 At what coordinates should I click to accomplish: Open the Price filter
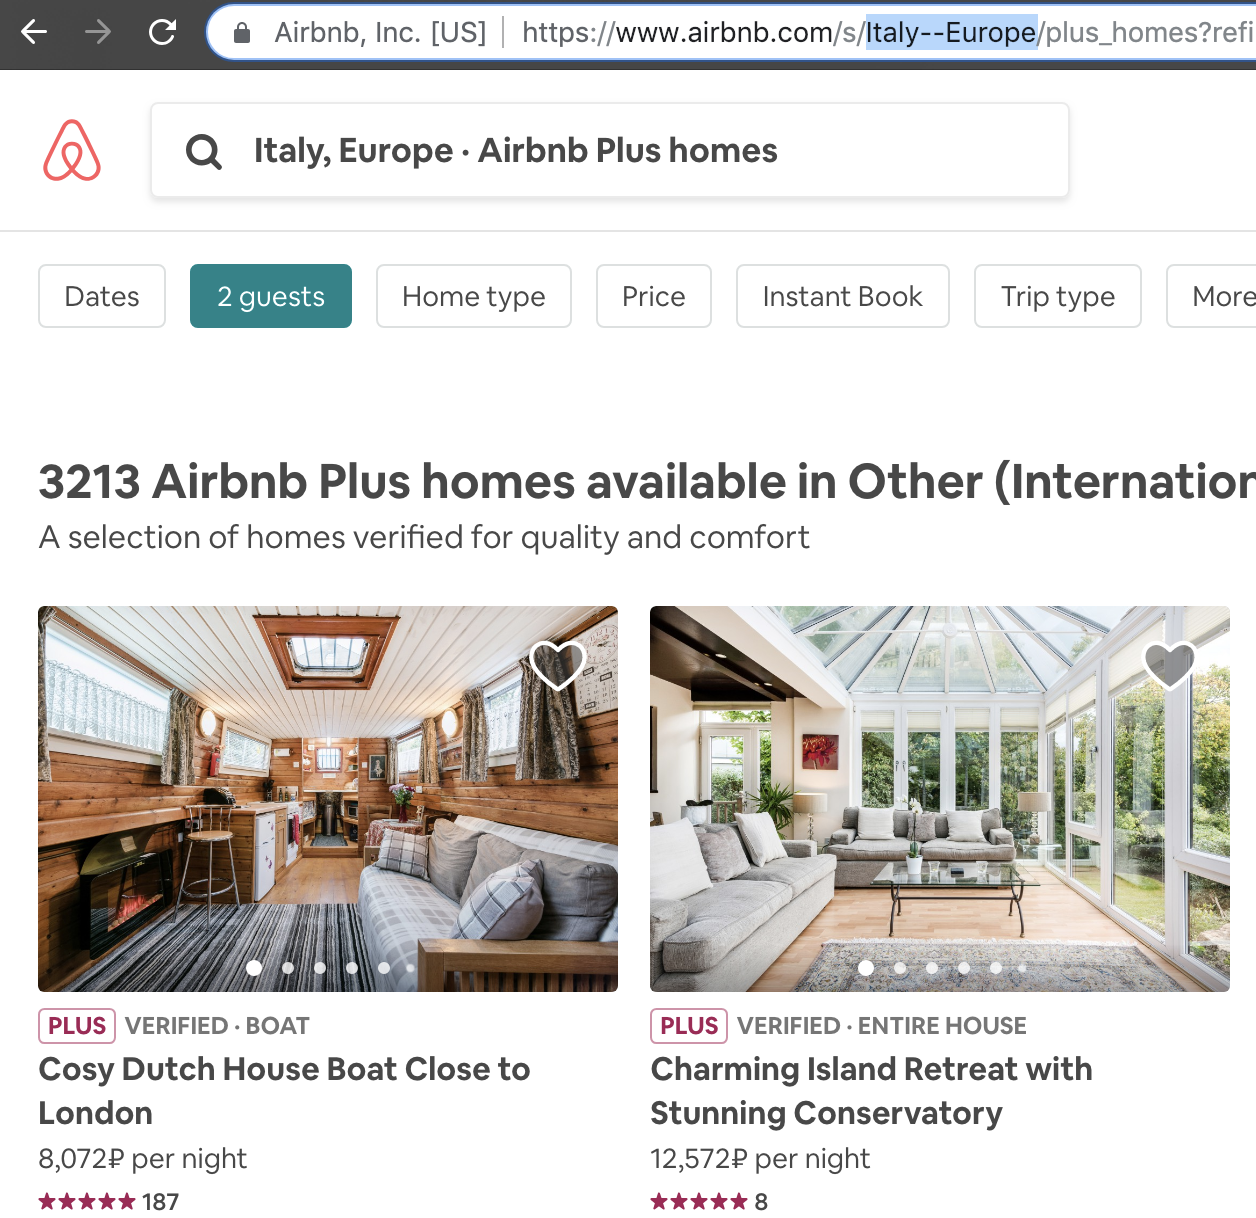pos(654,296)
